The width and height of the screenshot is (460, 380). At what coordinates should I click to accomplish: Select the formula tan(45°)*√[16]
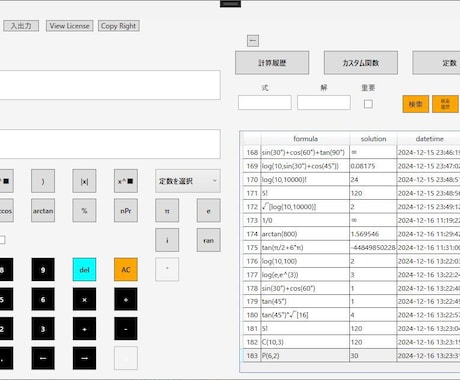(x=305, y=315)
